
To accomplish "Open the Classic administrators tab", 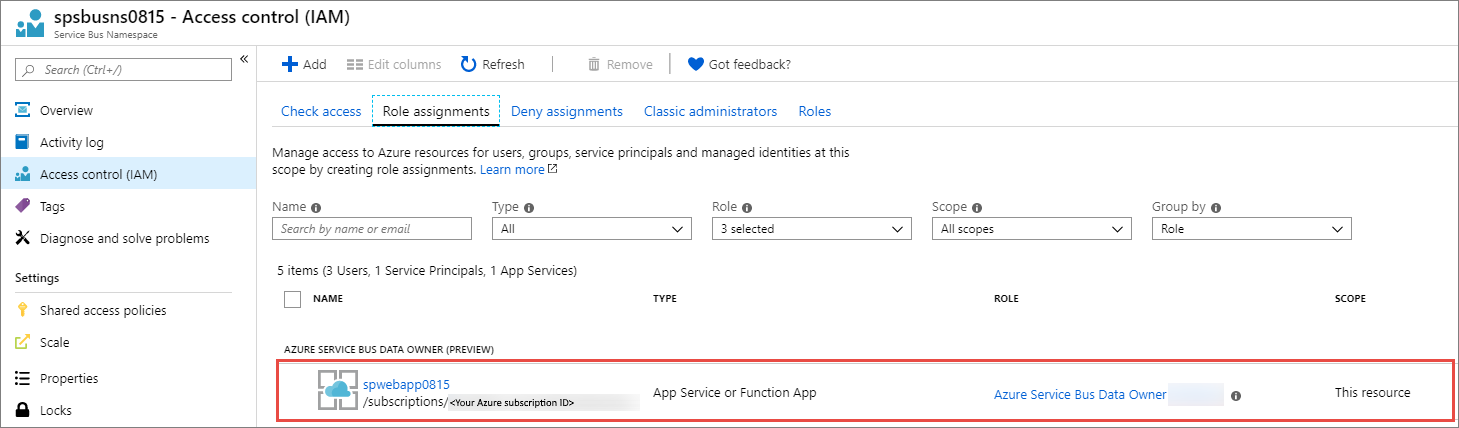I will pos(710,111).
